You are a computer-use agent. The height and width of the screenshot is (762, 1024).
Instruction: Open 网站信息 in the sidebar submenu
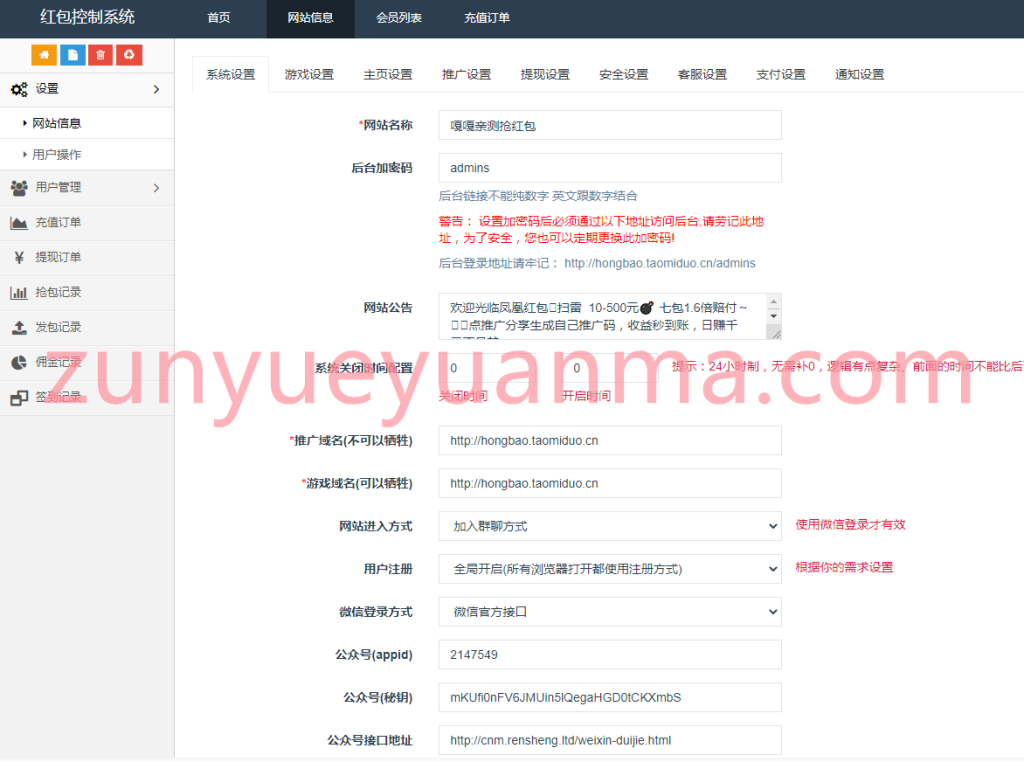tap(87, 123)
